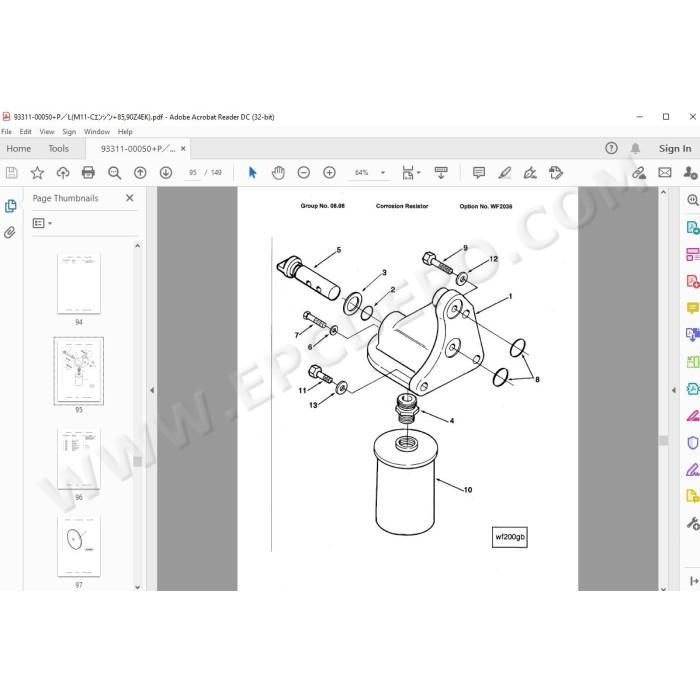Select the Hand pan tool

tap(278, 172)
